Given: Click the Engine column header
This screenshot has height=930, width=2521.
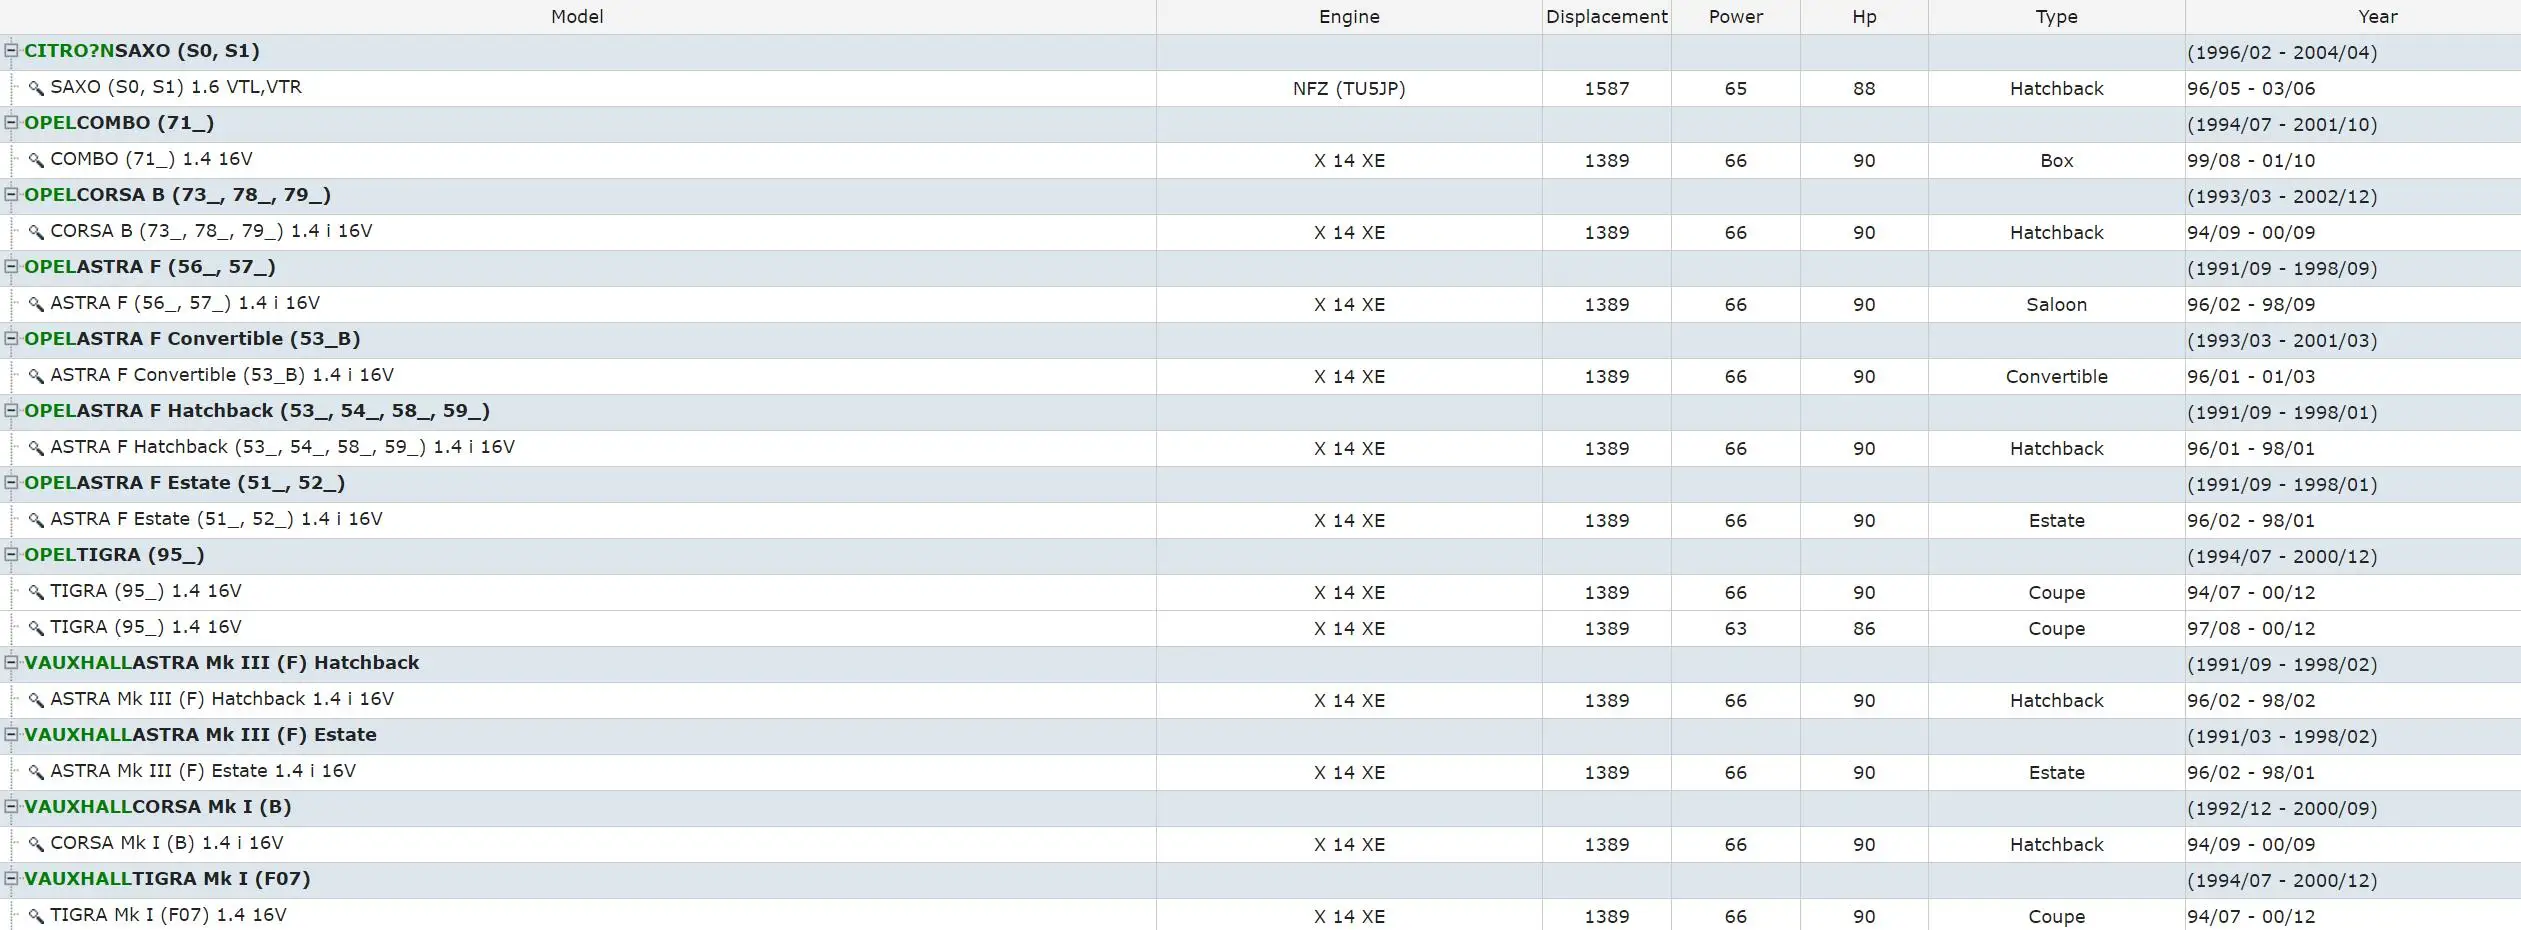Looking at the screenshot, I should [1349, 17].
